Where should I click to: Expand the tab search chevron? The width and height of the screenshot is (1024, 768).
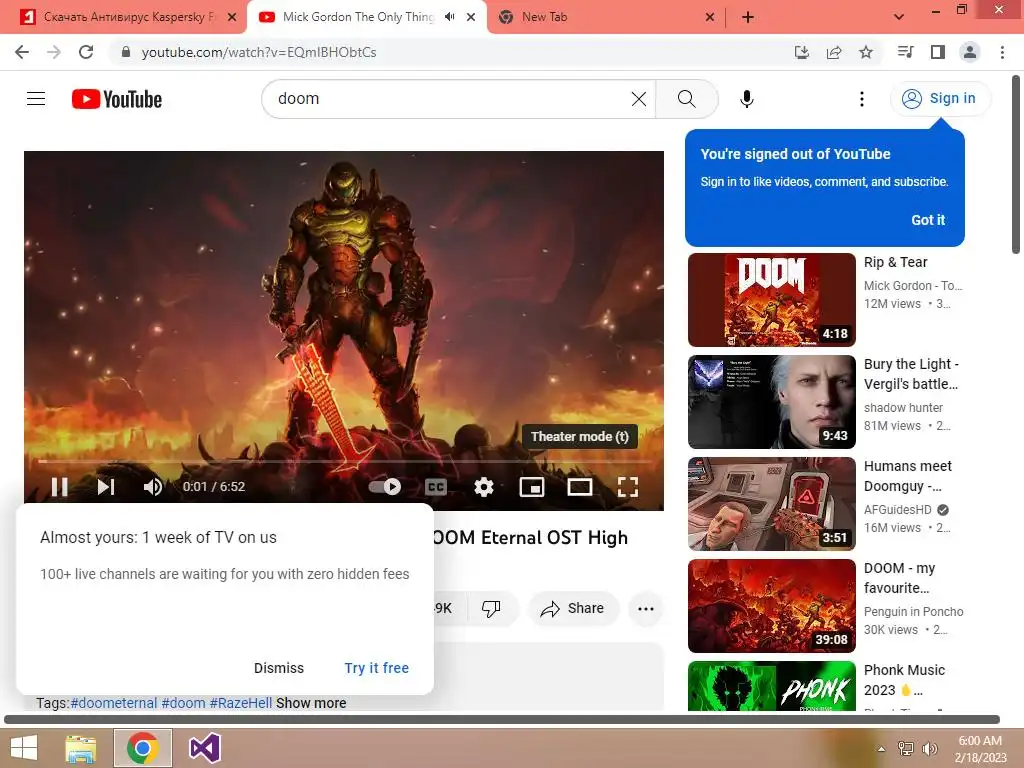tap(899, 17)
